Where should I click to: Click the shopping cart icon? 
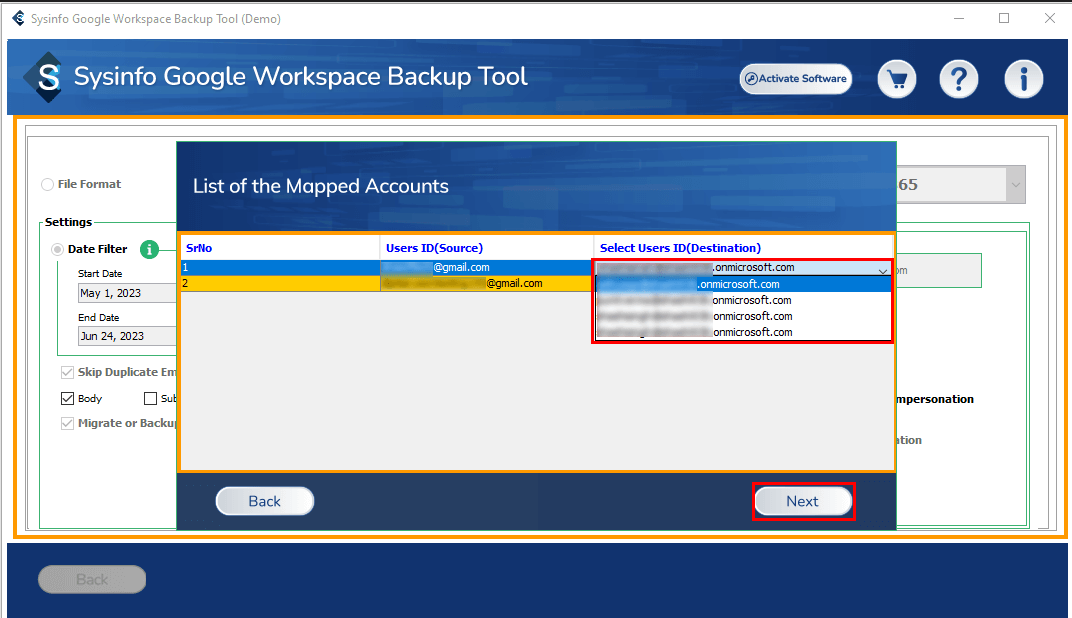coord(897,79)
